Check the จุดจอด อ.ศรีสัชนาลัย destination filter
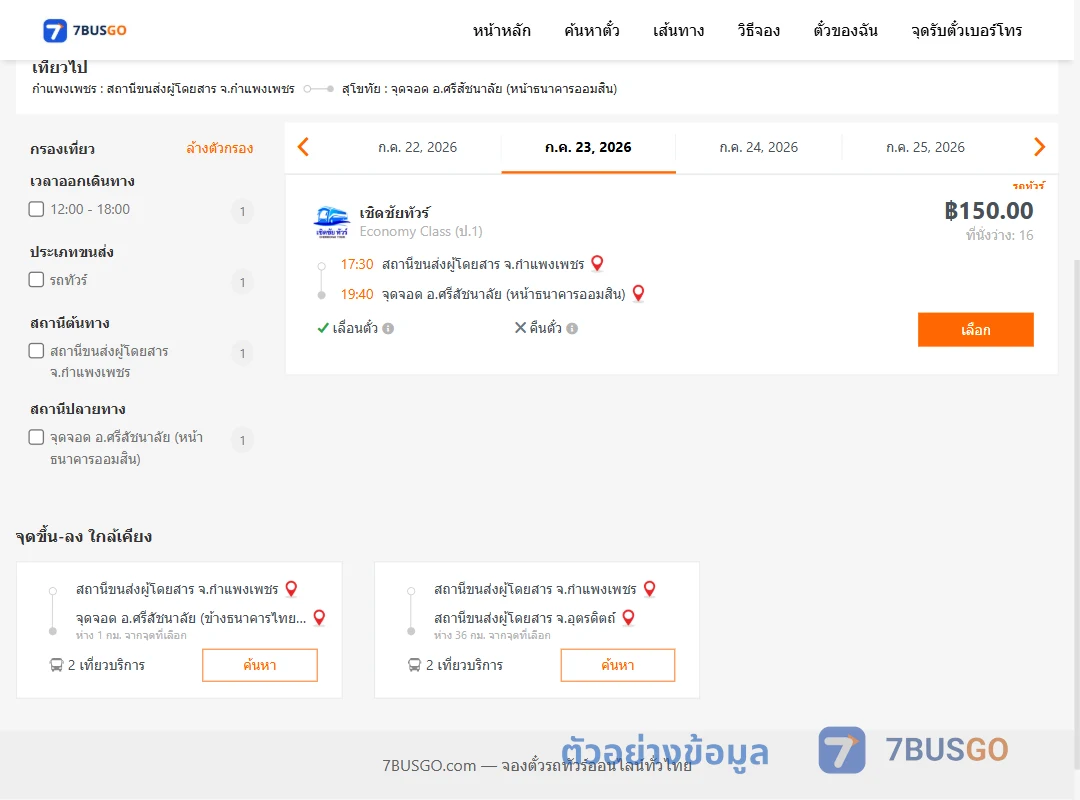The height and width of the screenshot is (800, 1080). coord(37,437)
